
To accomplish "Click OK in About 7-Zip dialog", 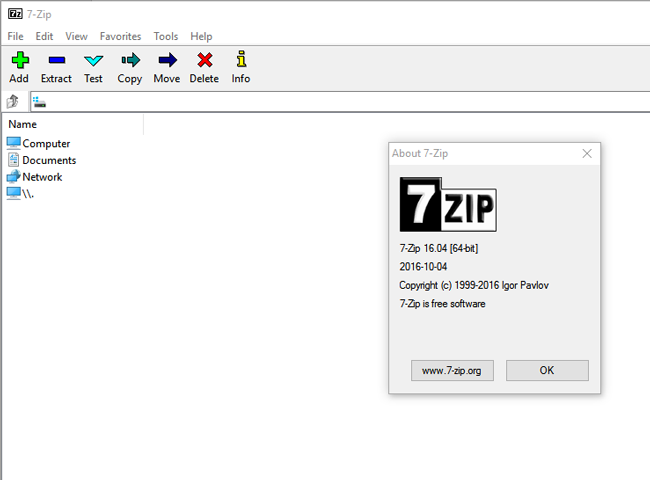I will pos(546,370).
